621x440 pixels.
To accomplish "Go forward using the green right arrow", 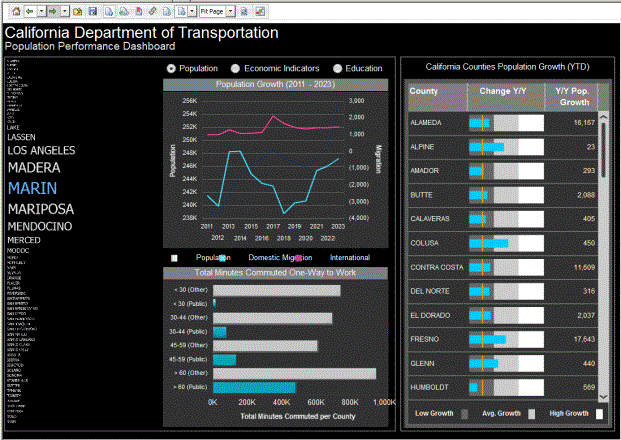I will tap(52, 10).
